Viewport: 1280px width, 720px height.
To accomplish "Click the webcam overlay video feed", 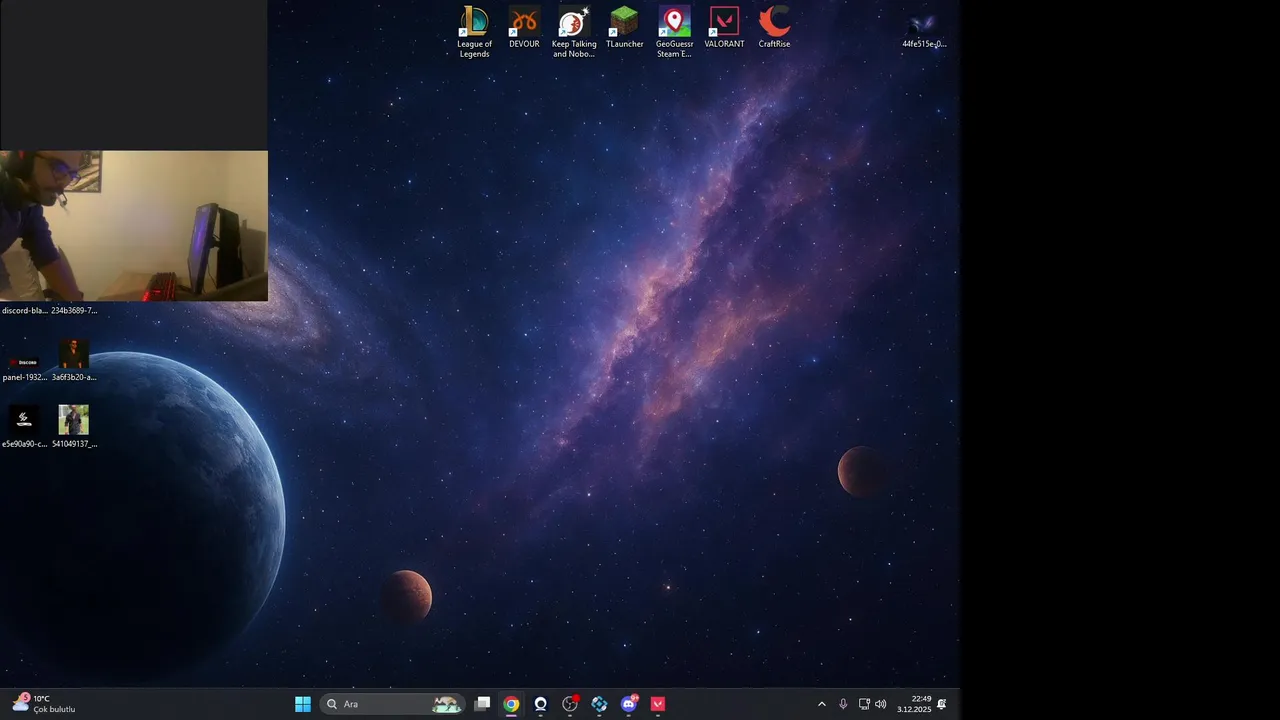I will [x=134, y=226].
